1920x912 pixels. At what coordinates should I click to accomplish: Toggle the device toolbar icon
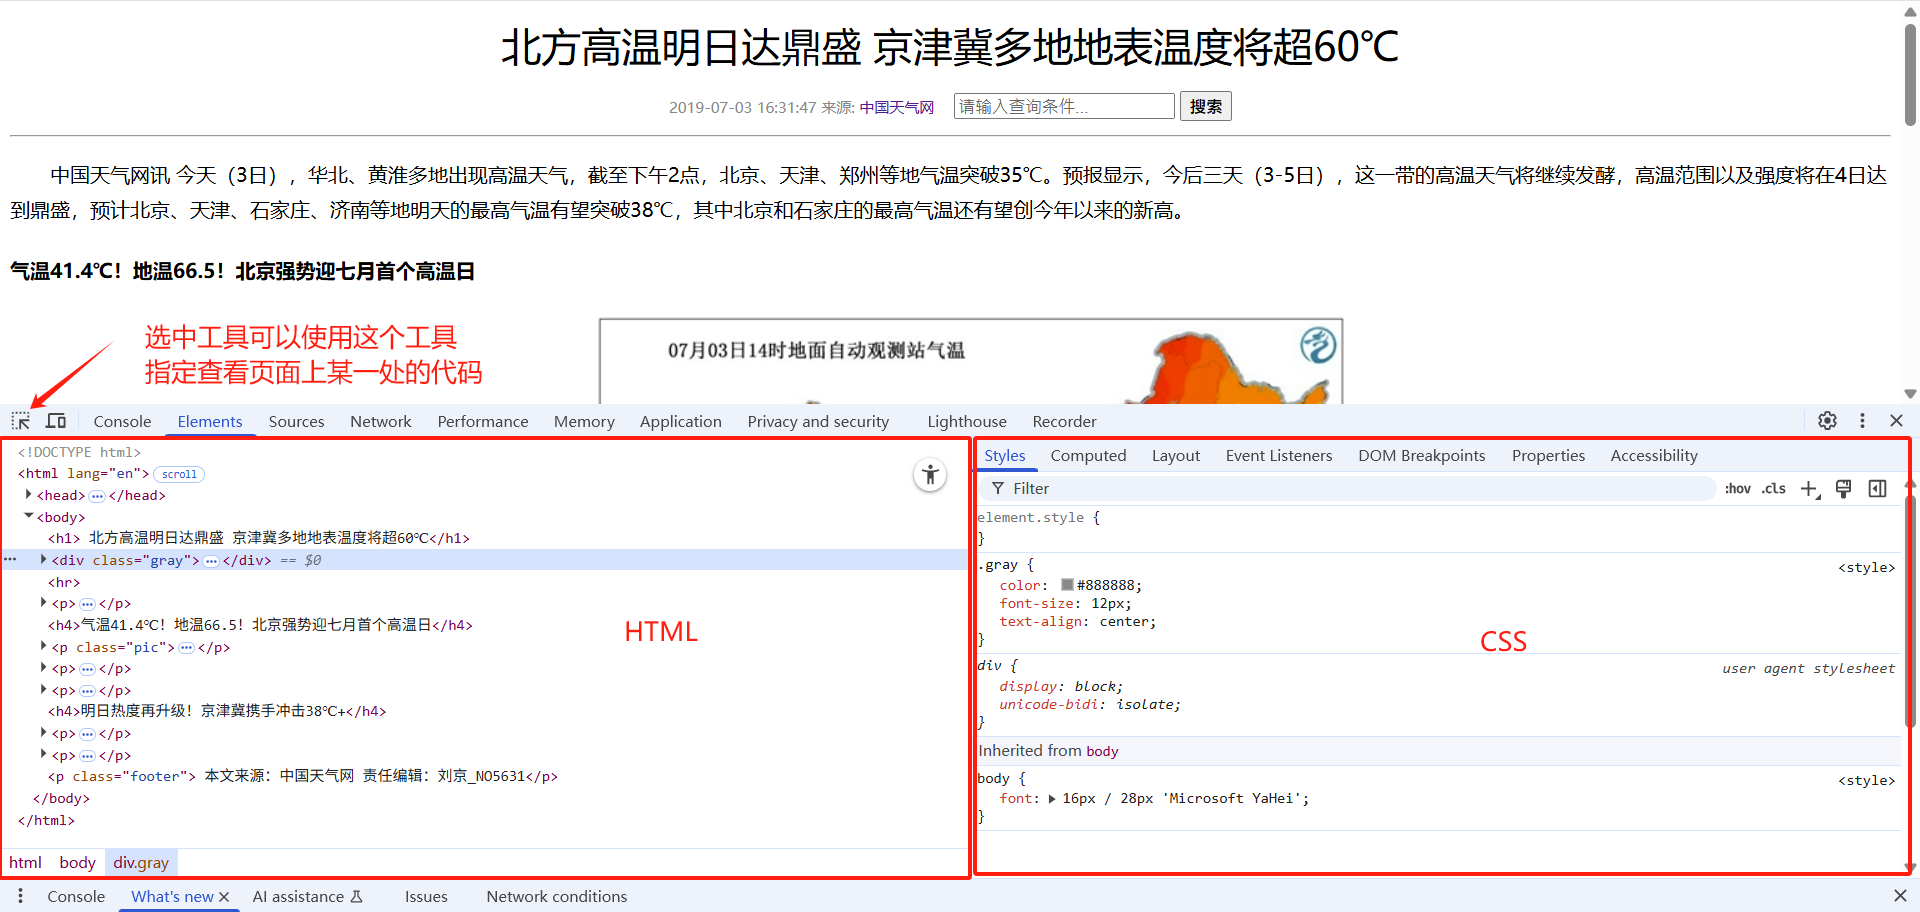click(56, 421)
